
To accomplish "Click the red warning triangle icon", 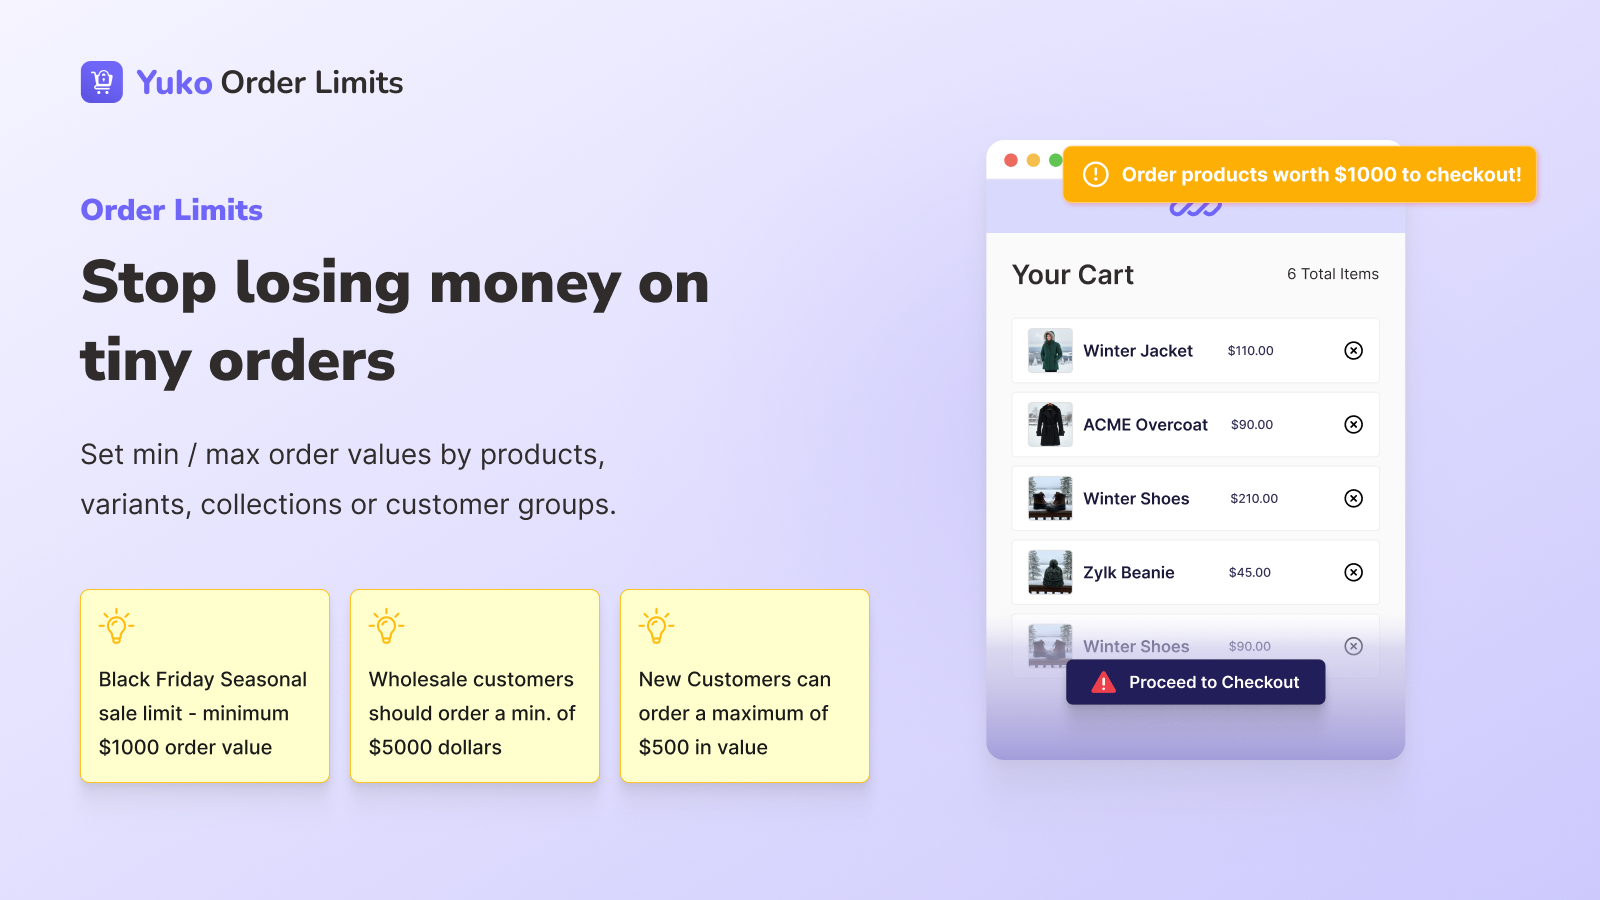I will point(1103,682).
